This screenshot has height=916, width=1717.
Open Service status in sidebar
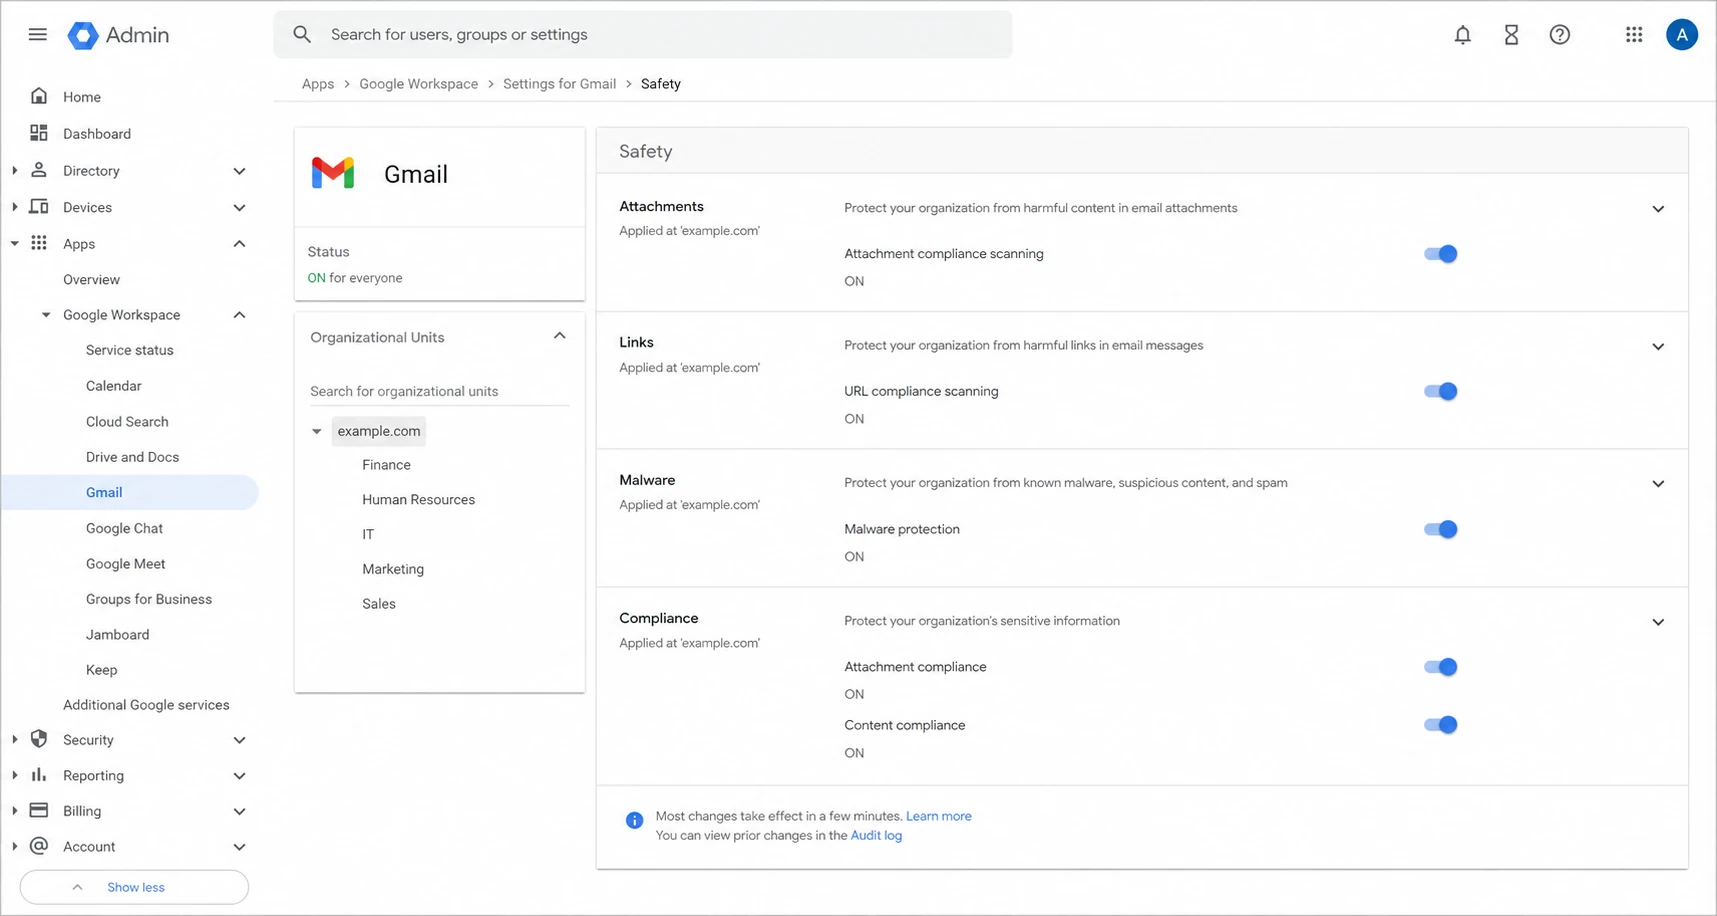click(x=130, y=350)
